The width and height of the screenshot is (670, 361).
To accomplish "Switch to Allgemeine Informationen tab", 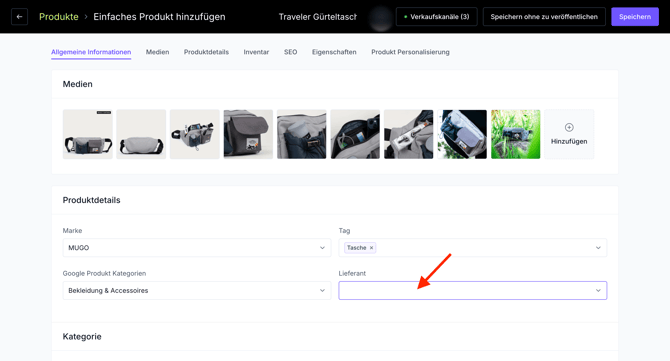I will (x=91, y=52).
